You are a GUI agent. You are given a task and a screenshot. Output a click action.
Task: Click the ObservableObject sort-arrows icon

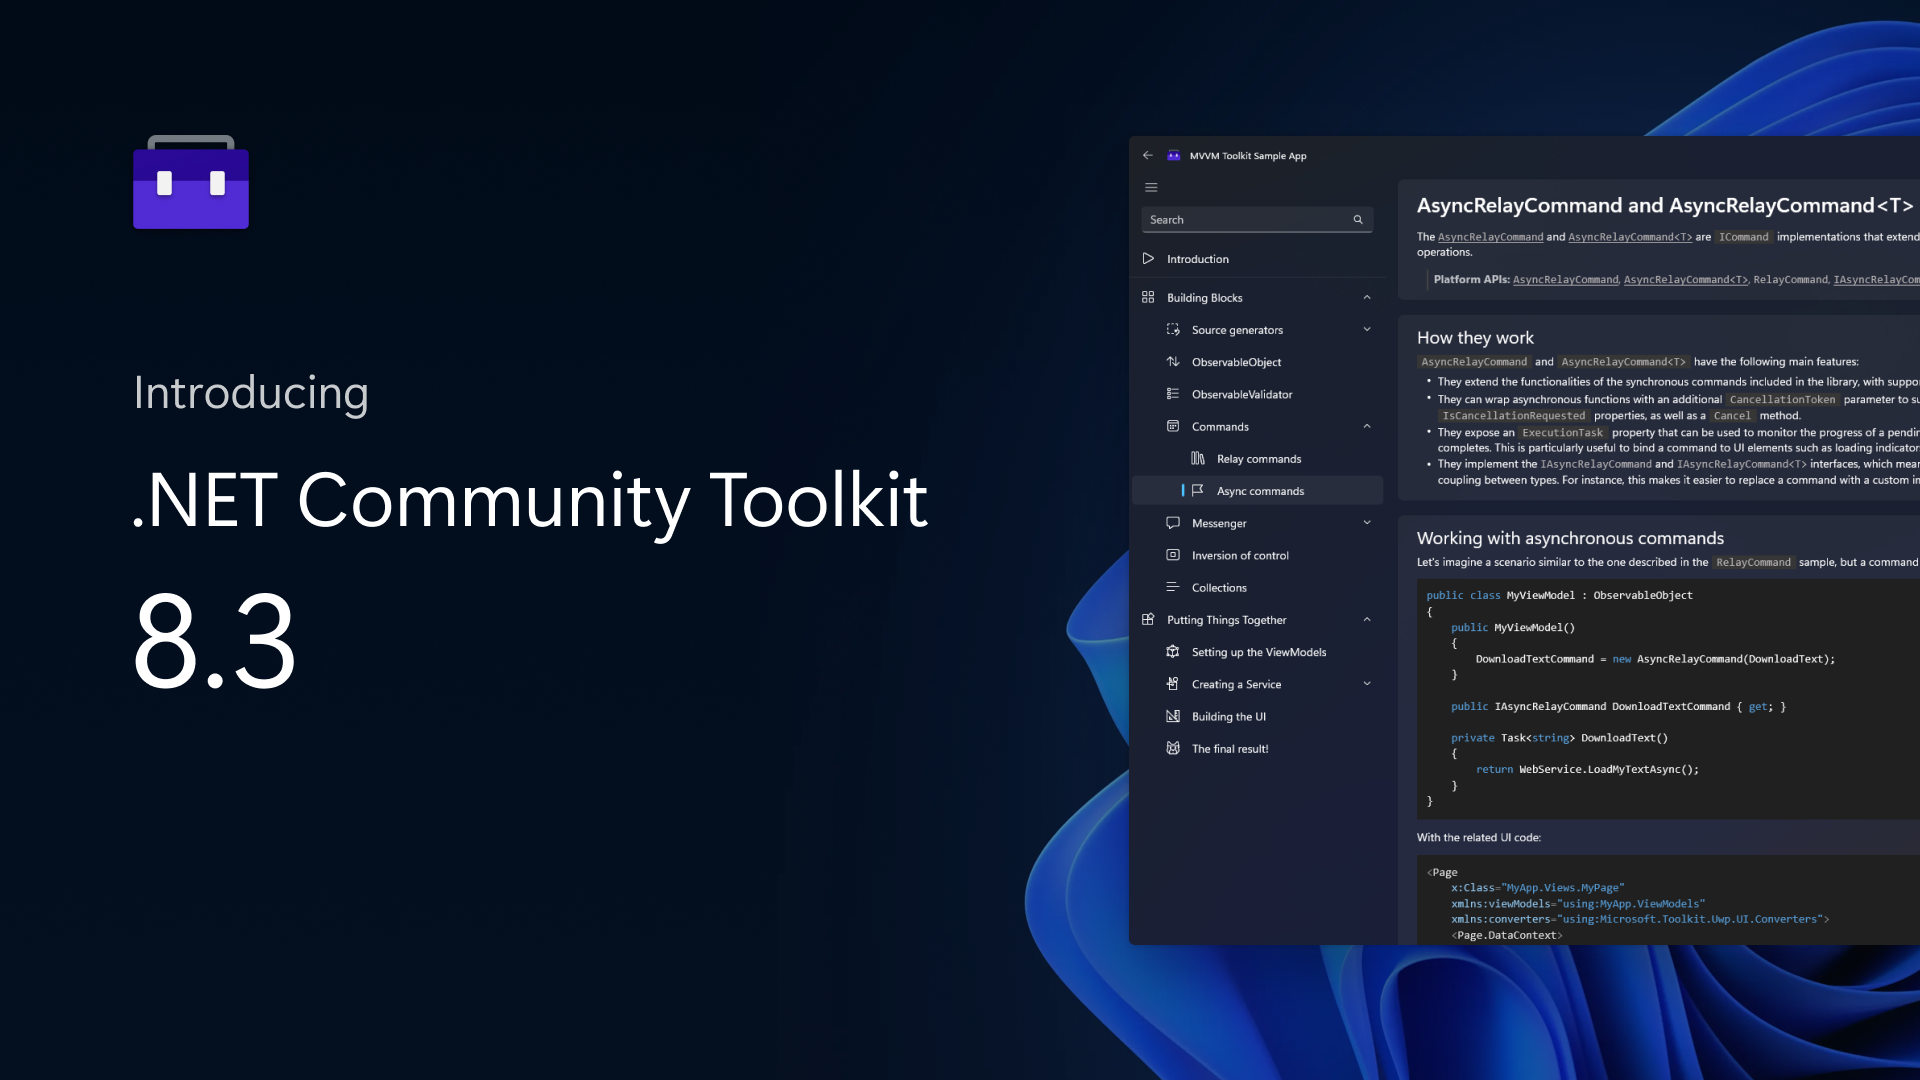pos(1173,361)
